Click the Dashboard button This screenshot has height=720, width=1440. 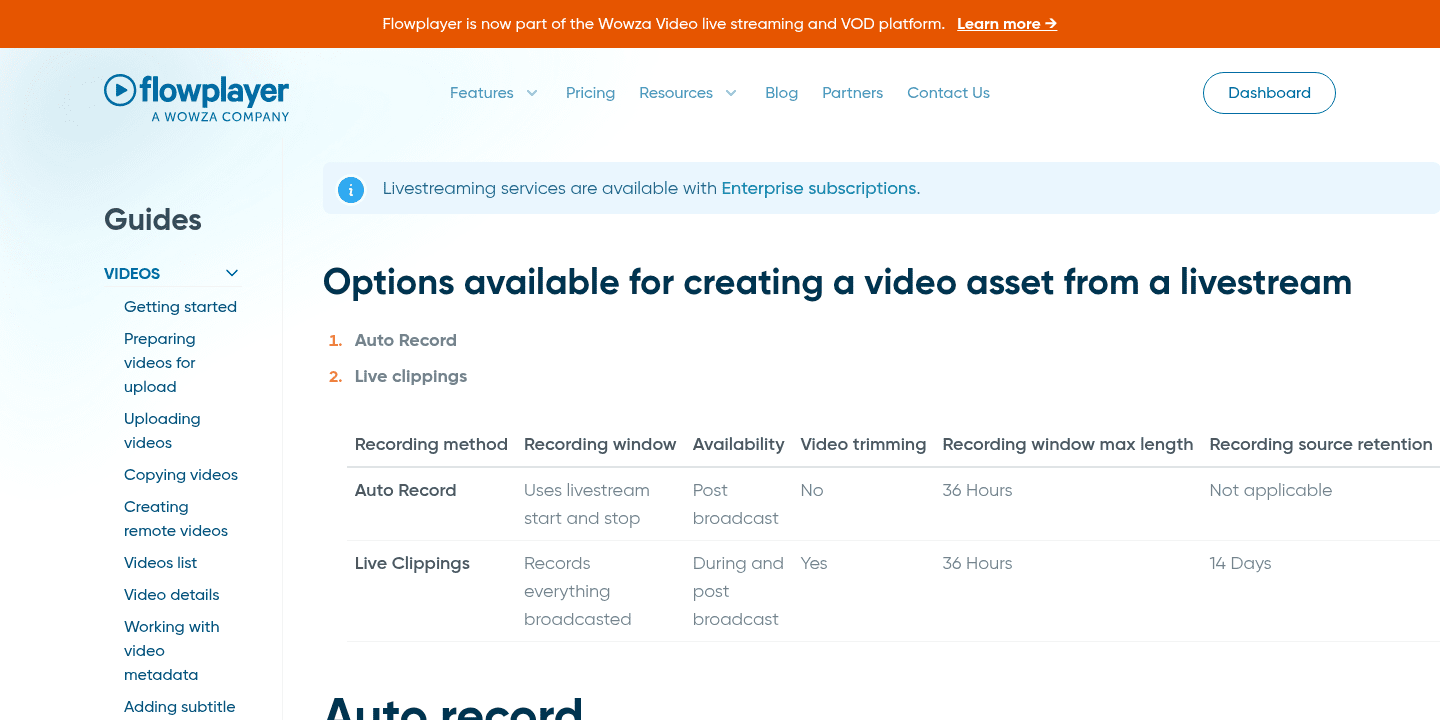pyautogui.click(x=1268, y=93)
